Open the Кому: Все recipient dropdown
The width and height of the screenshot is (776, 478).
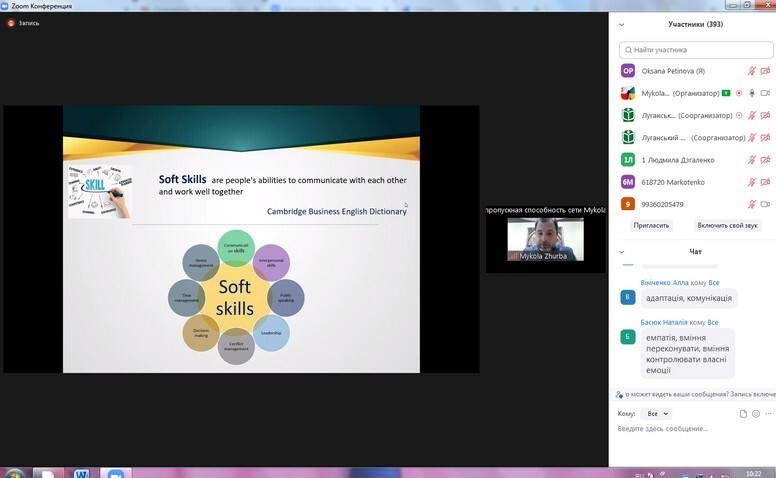coord(656,414)
